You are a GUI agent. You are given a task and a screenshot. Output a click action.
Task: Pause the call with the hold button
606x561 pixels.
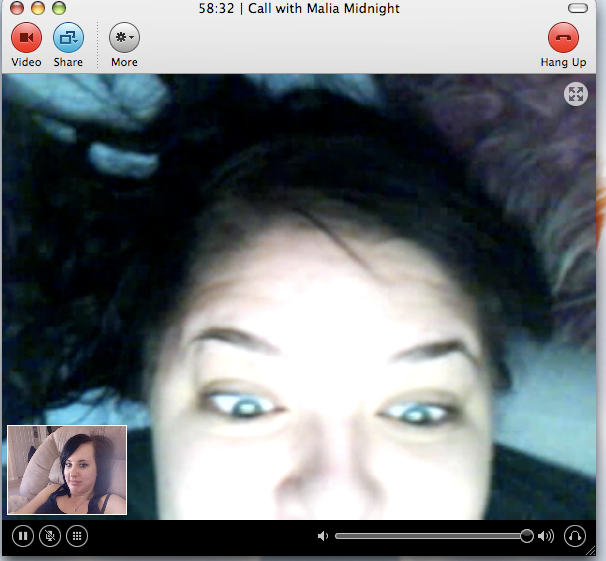(22, 536)
